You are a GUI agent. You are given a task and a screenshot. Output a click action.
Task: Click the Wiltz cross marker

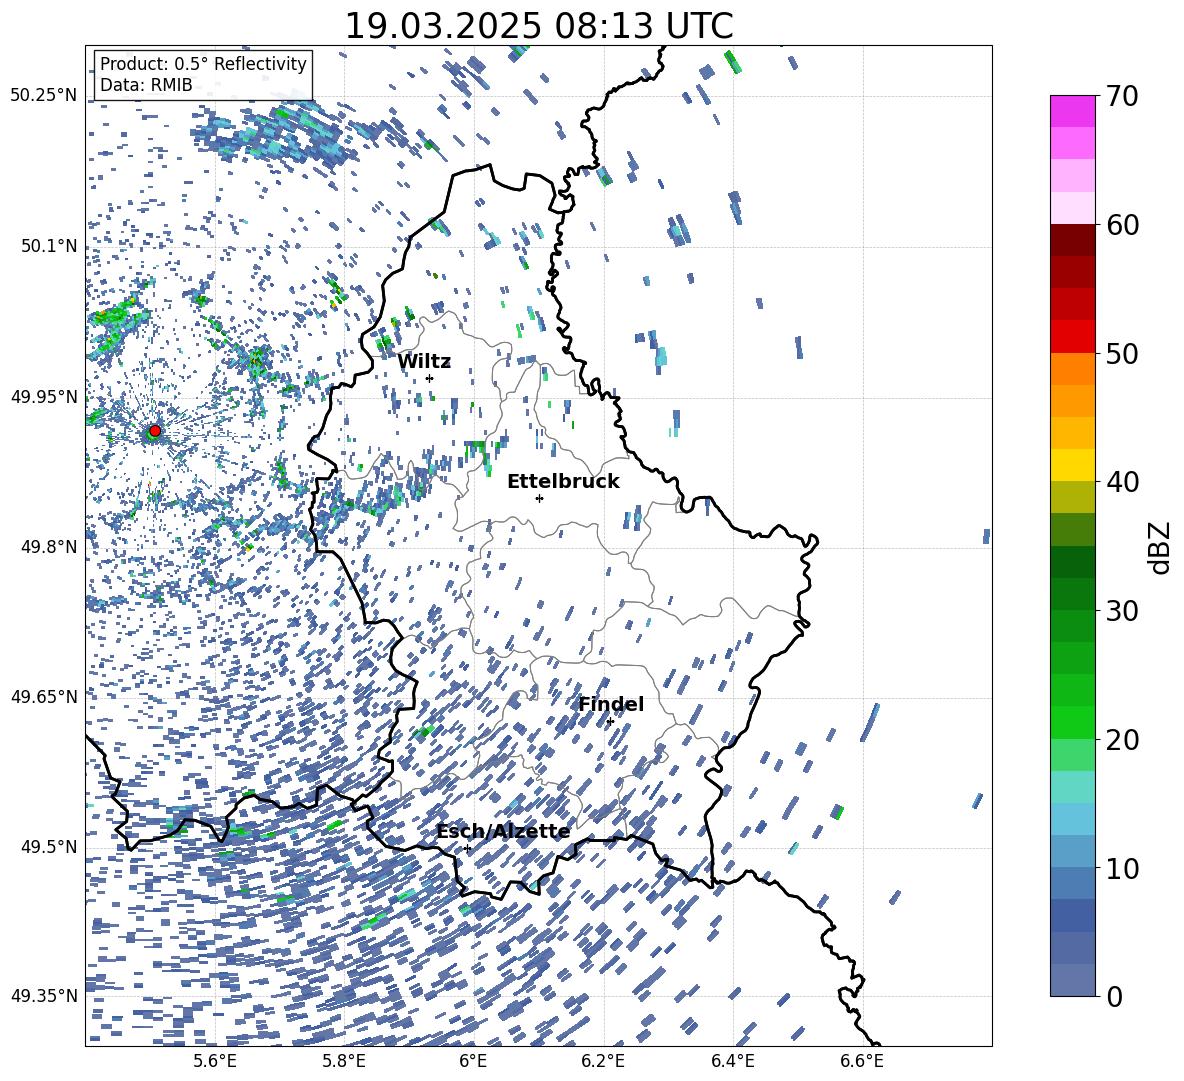[430, 379]
